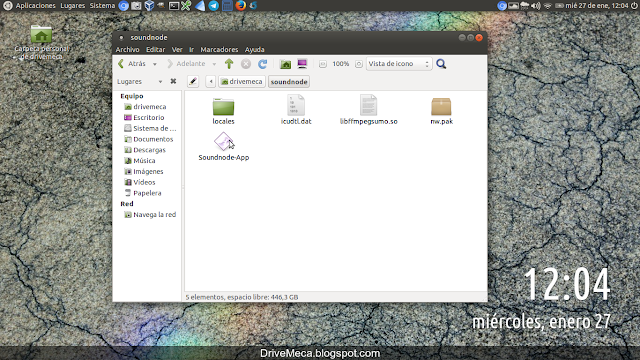Close the sidebar with the X icon
Image resolution: width=640 pixels, height=360 pixels.
coord(173,81)
